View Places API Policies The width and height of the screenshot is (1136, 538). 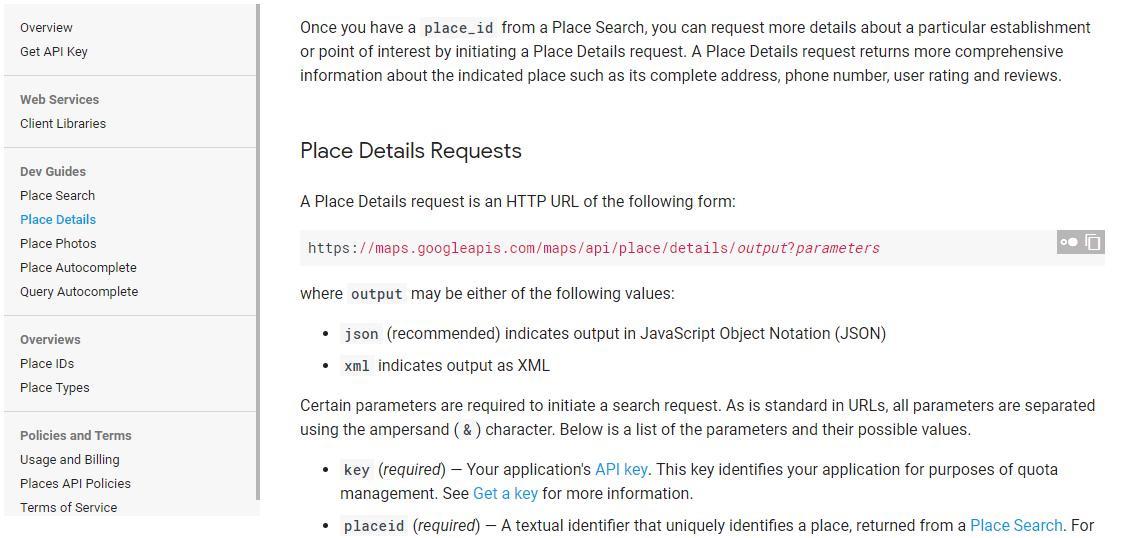[75, 484]
